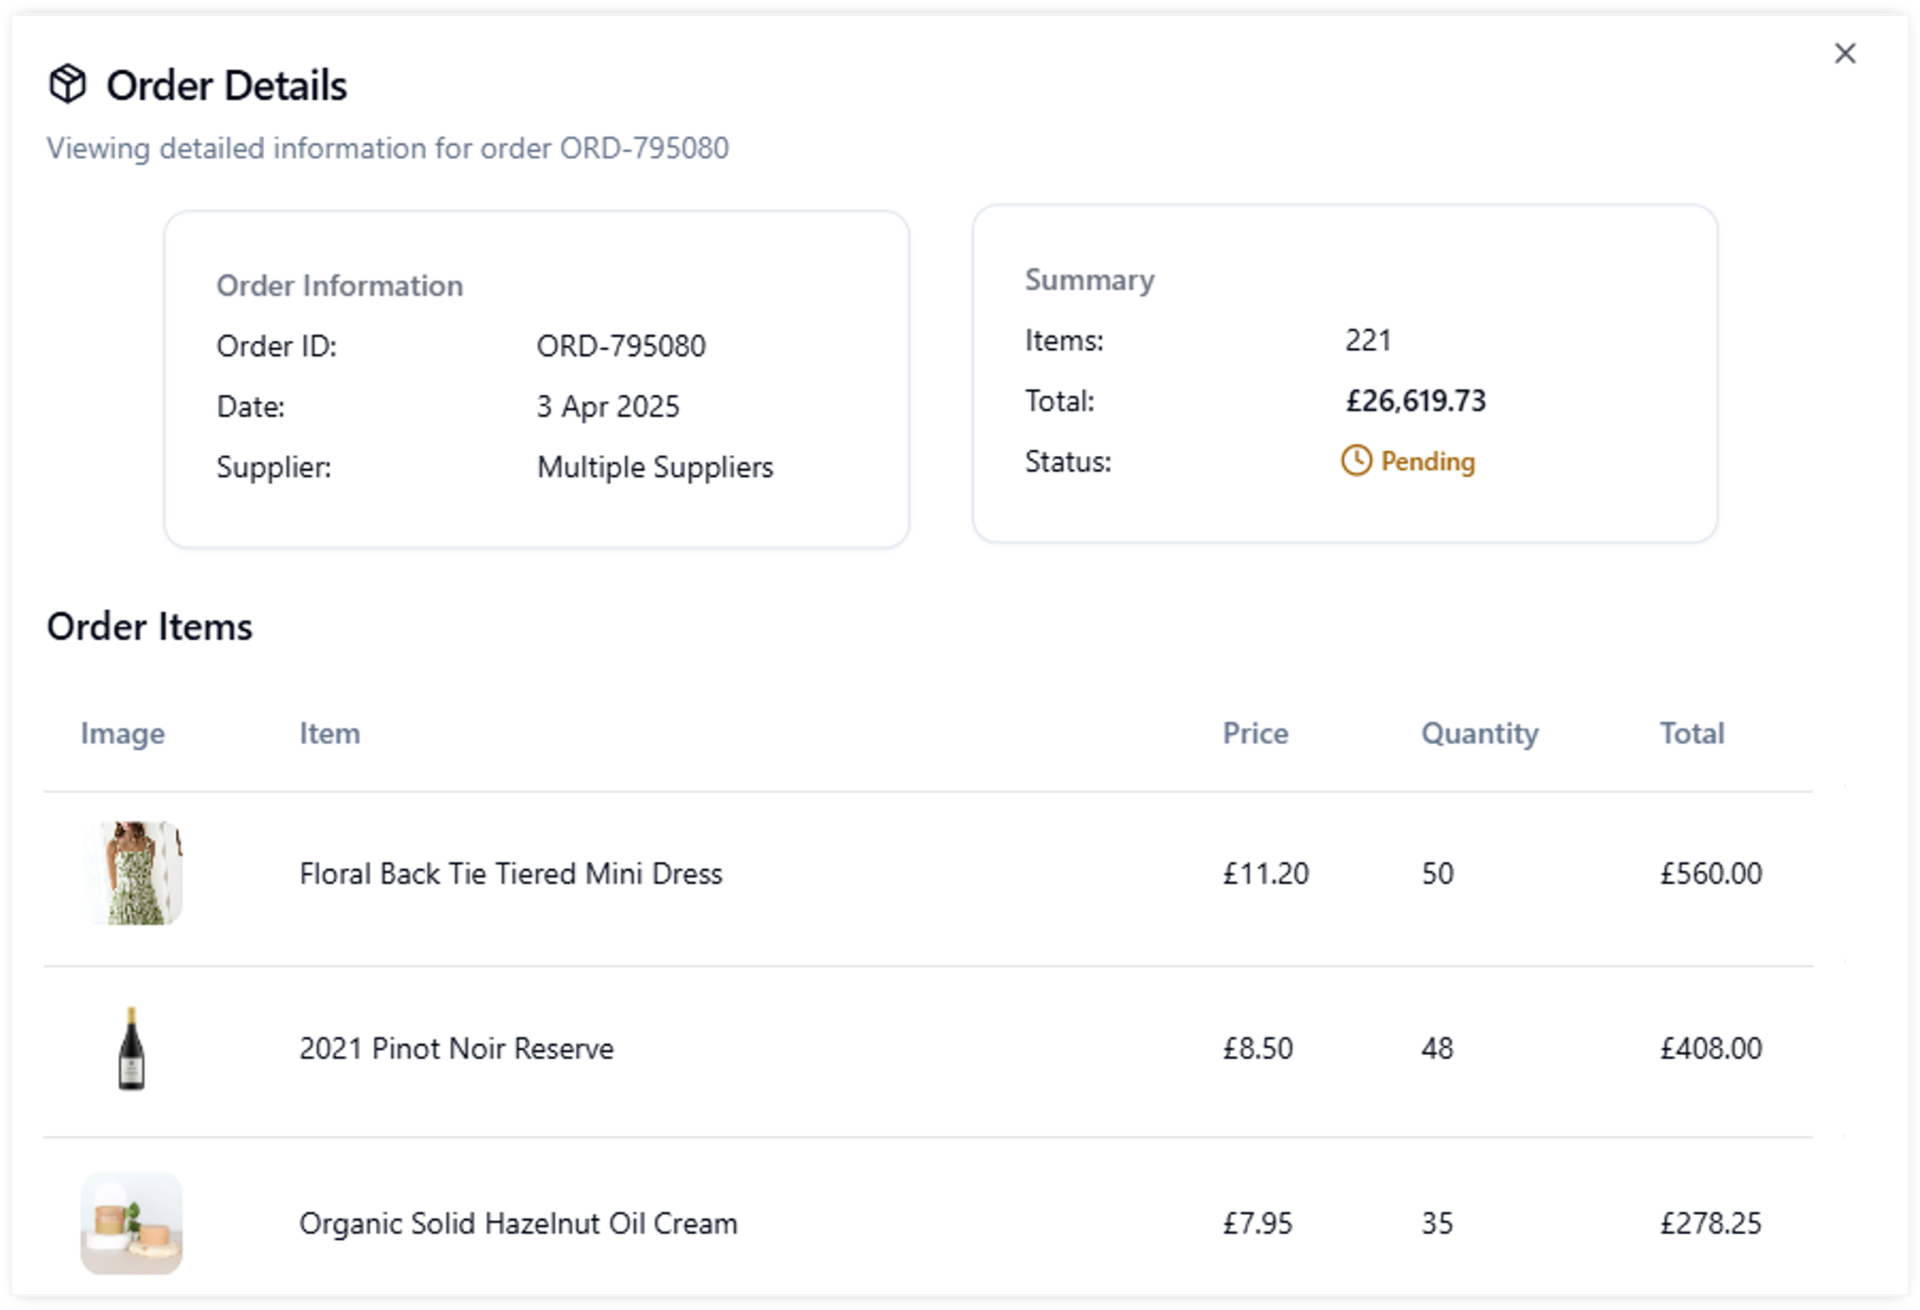Sort by the Item column header
This screenshot has width=1920, height=1310.
click(329, 733)
